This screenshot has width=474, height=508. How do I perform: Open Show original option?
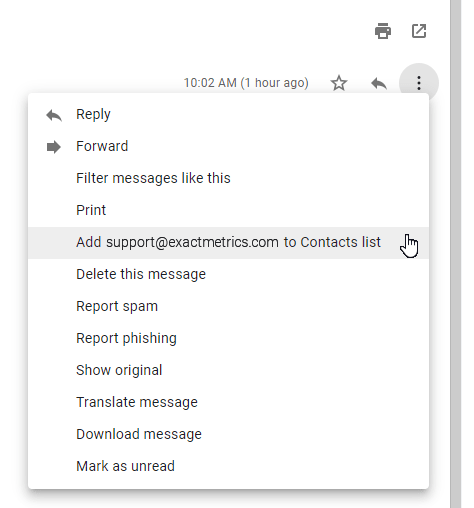point(228,370)
